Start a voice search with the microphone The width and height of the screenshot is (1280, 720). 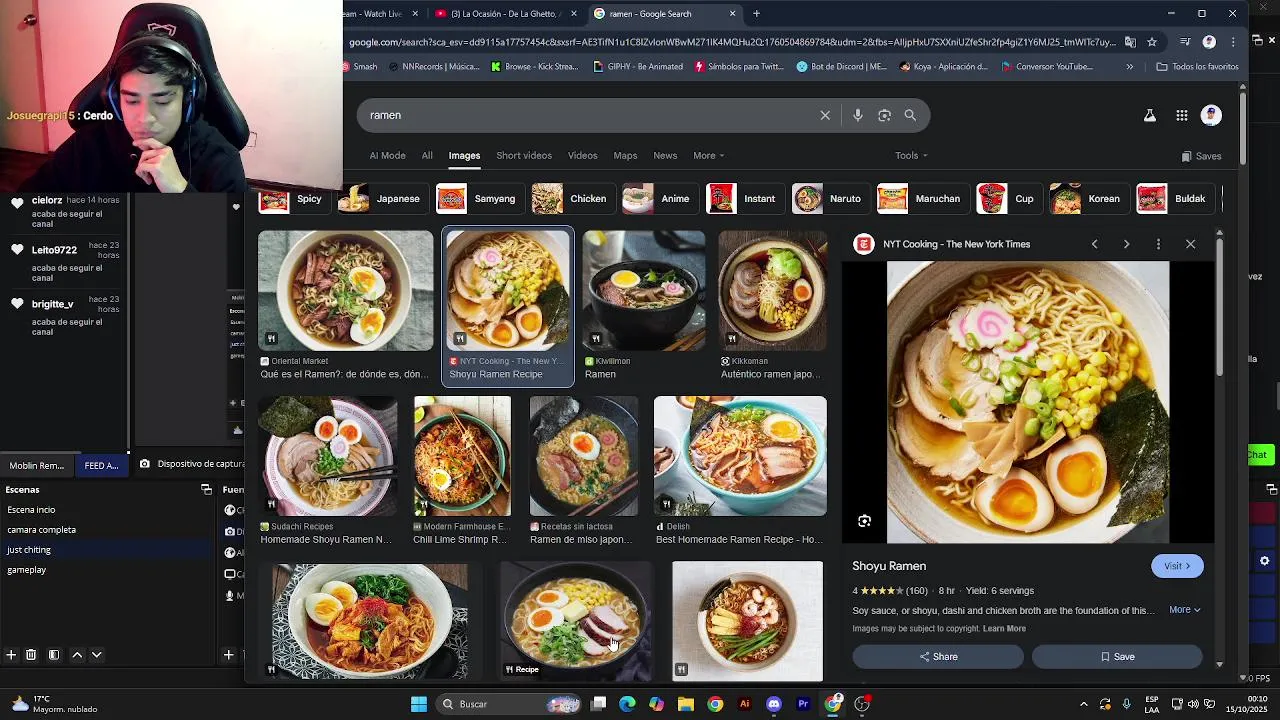(x=857, y=115)
